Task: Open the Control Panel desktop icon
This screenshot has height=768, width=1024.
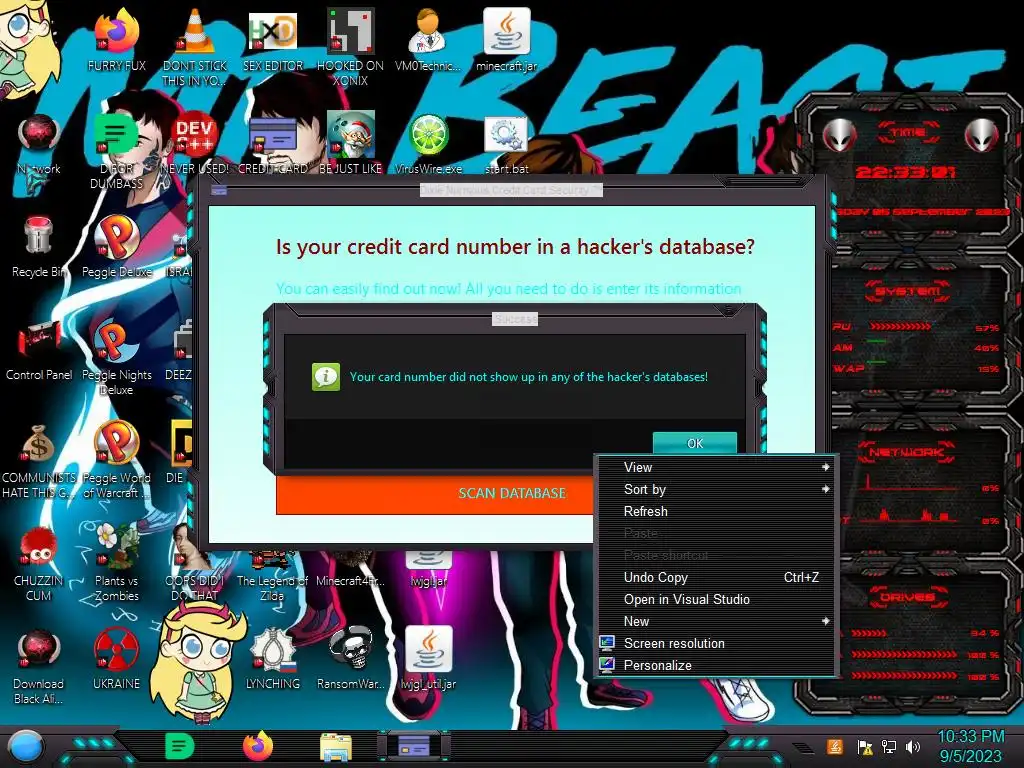Action: pos(39,341)
